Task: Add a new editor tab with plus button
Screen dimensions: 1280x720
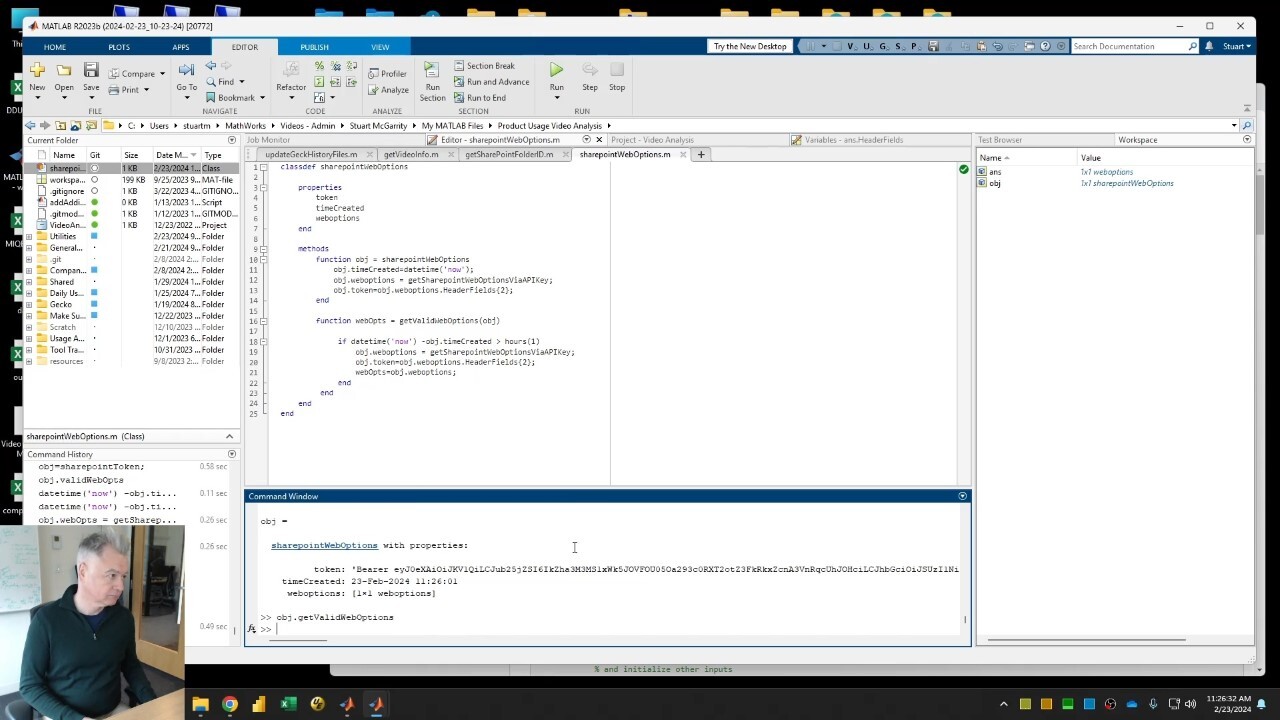Action: tap(701, 155)
